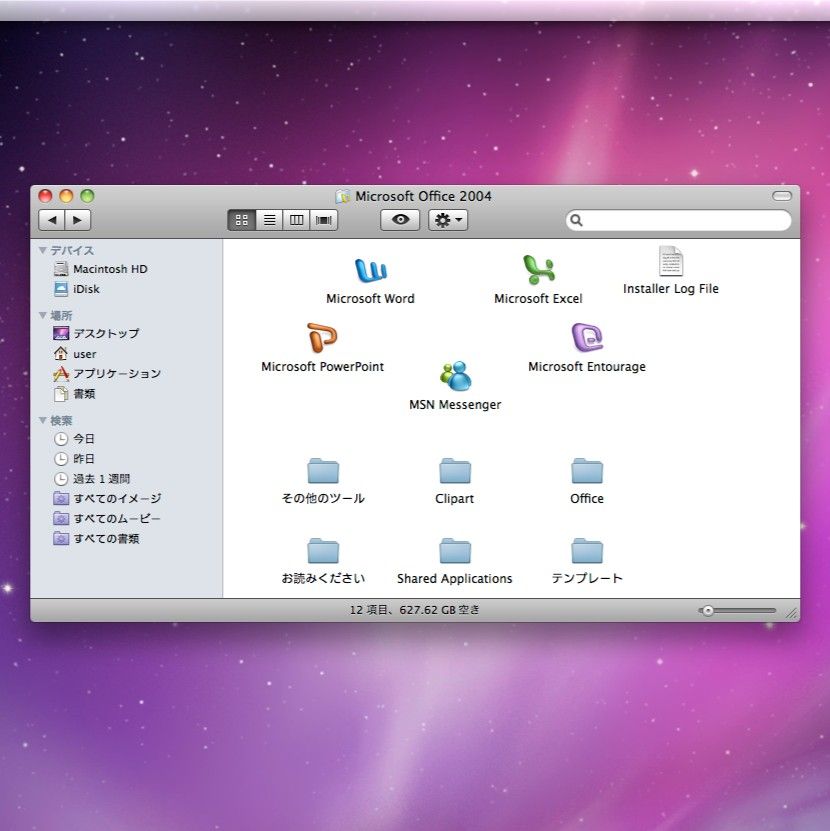Screen dimensions: 830x831
Task: Click the magnifier icon in search field
Action: pyautogui.click(x=577, y=220)
